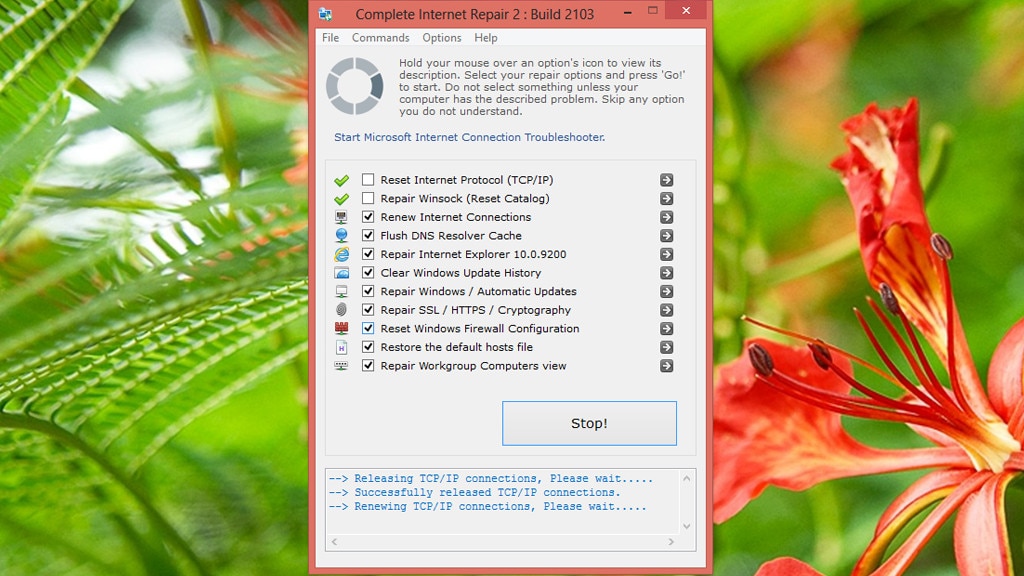Run Renew Internet Connections via arrow button
The image size is (1024, 576).
666,217
